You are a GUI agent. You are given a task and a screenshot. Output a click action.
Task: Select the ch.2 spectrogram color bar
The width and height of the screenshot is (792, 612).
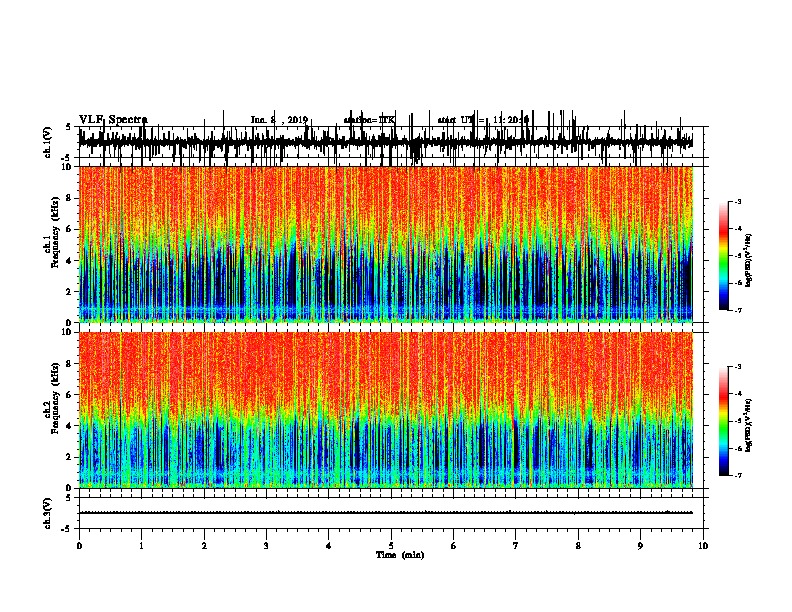click(723, 421)
